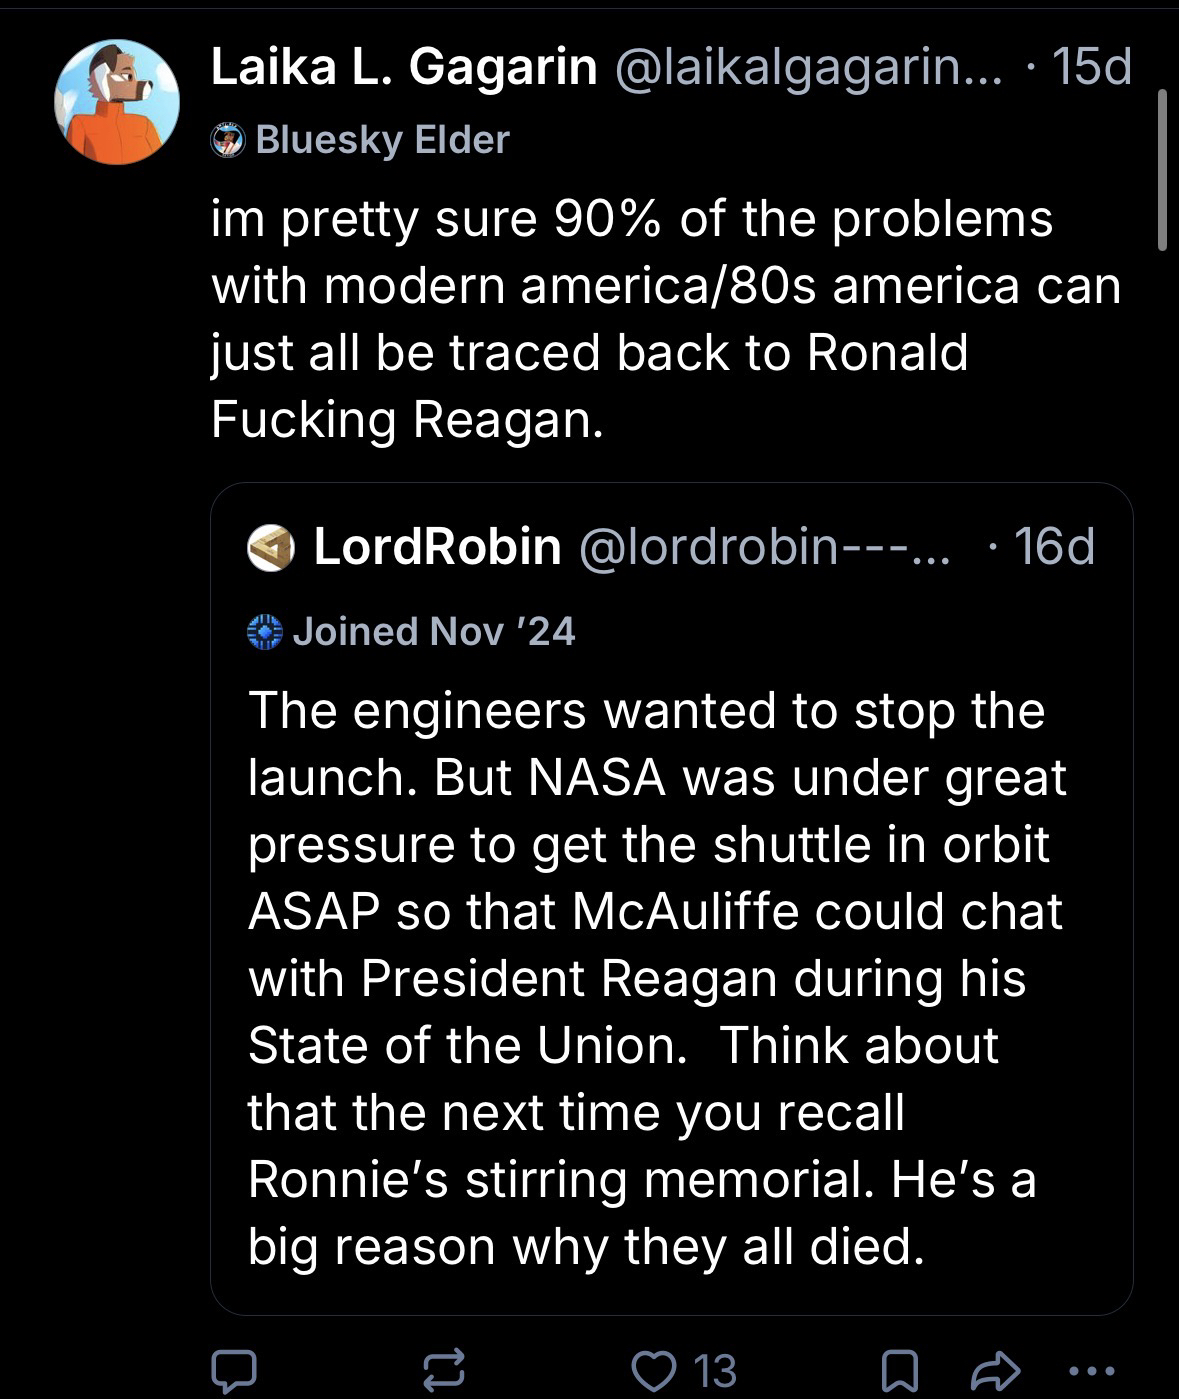1179x1399 pixels.
Task: Click LordRobin's small avatar icon
Action: point(271,547)
